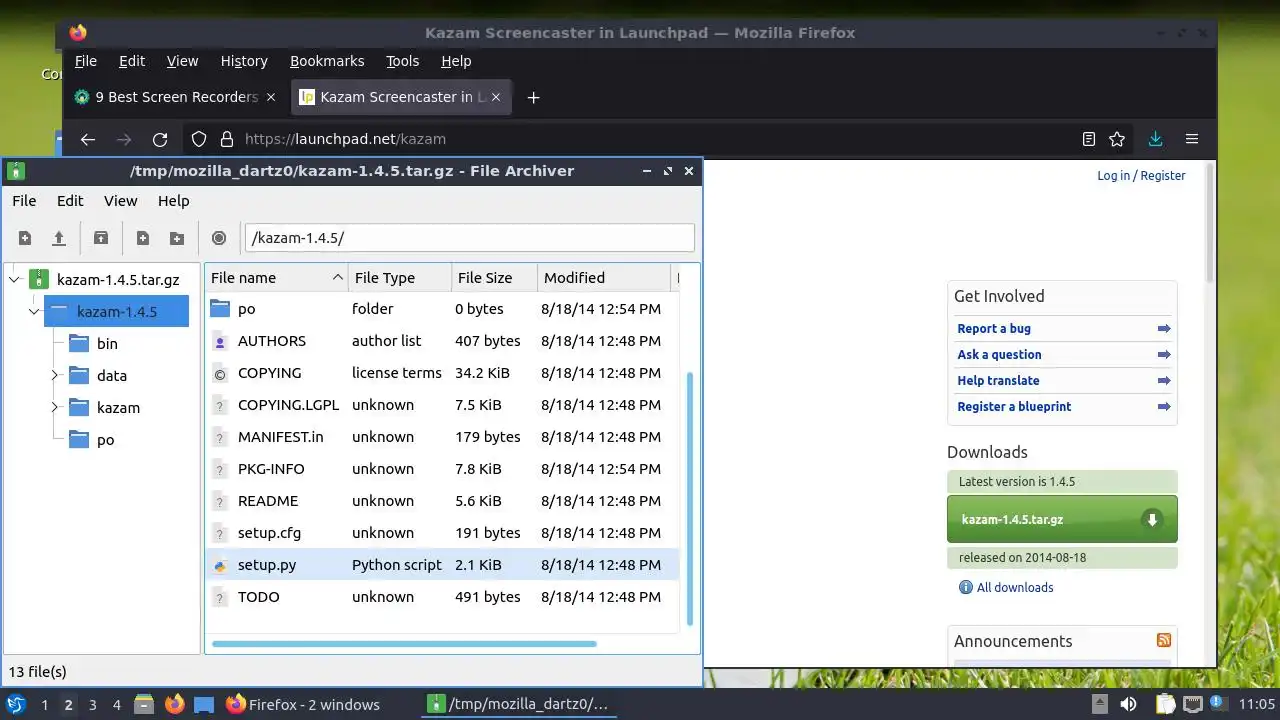The image size is (1280, 720).
Task: Click the Extract files toolbar icon
Action: pyautogui.click(x=101, y=238)
